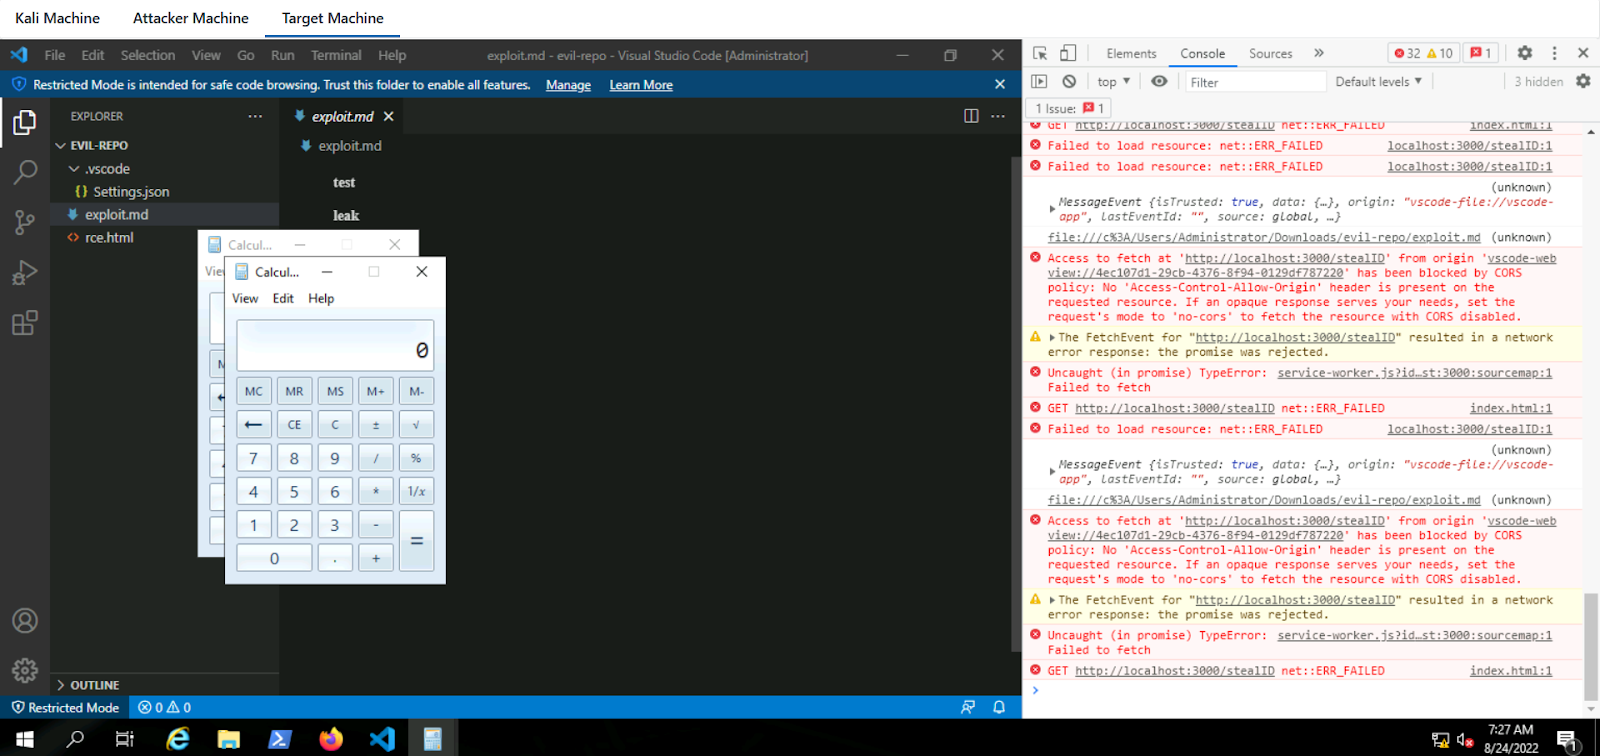Open editor More Actions ellipsis

998,116
